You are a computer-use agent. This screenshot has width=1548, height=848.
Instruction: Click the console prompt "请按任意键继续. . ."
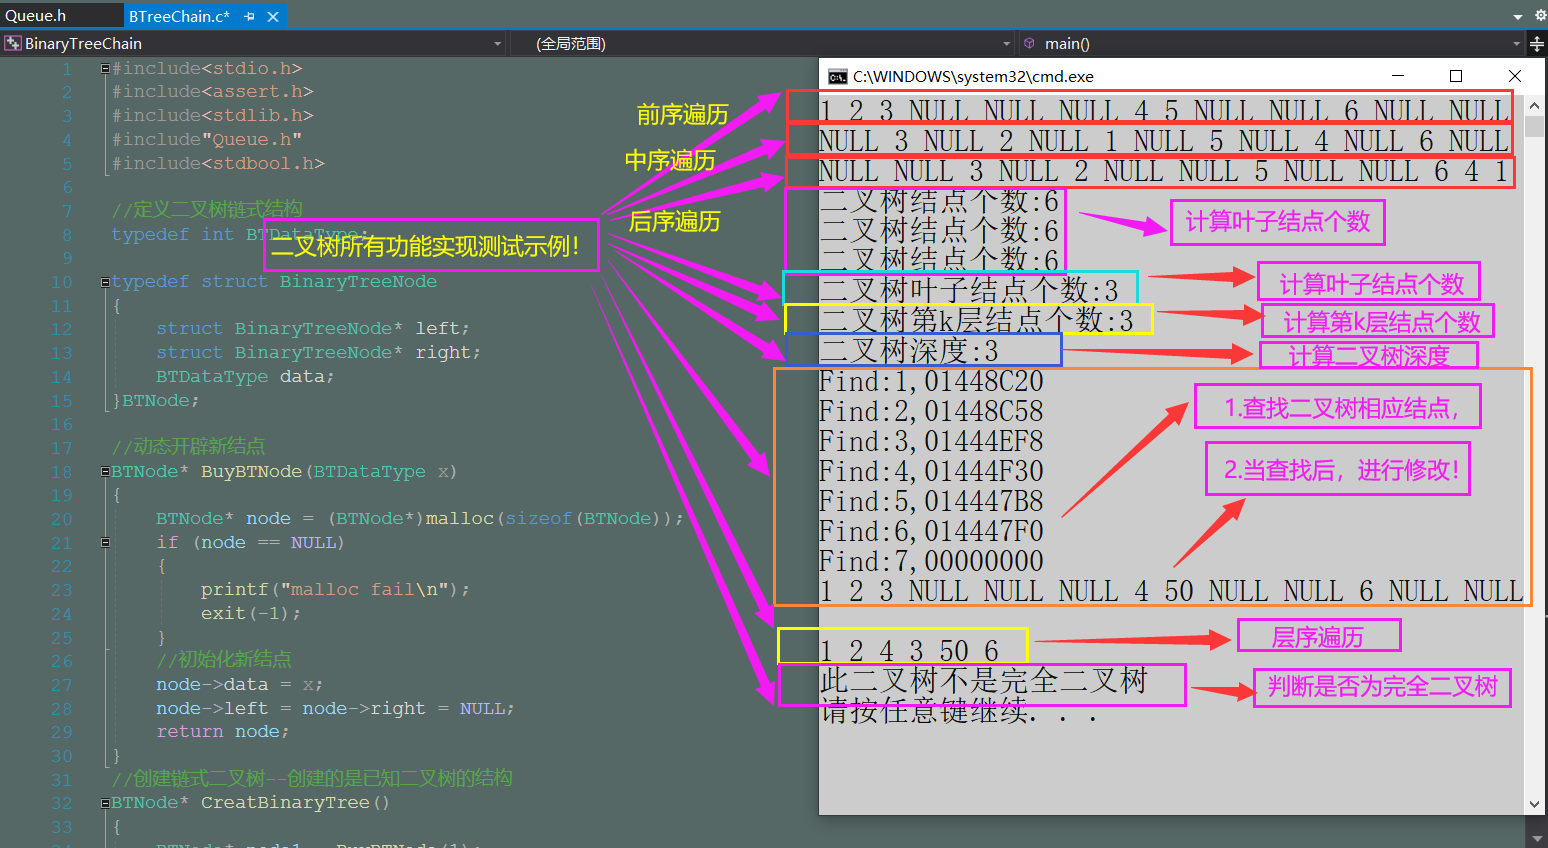point(959,711)
